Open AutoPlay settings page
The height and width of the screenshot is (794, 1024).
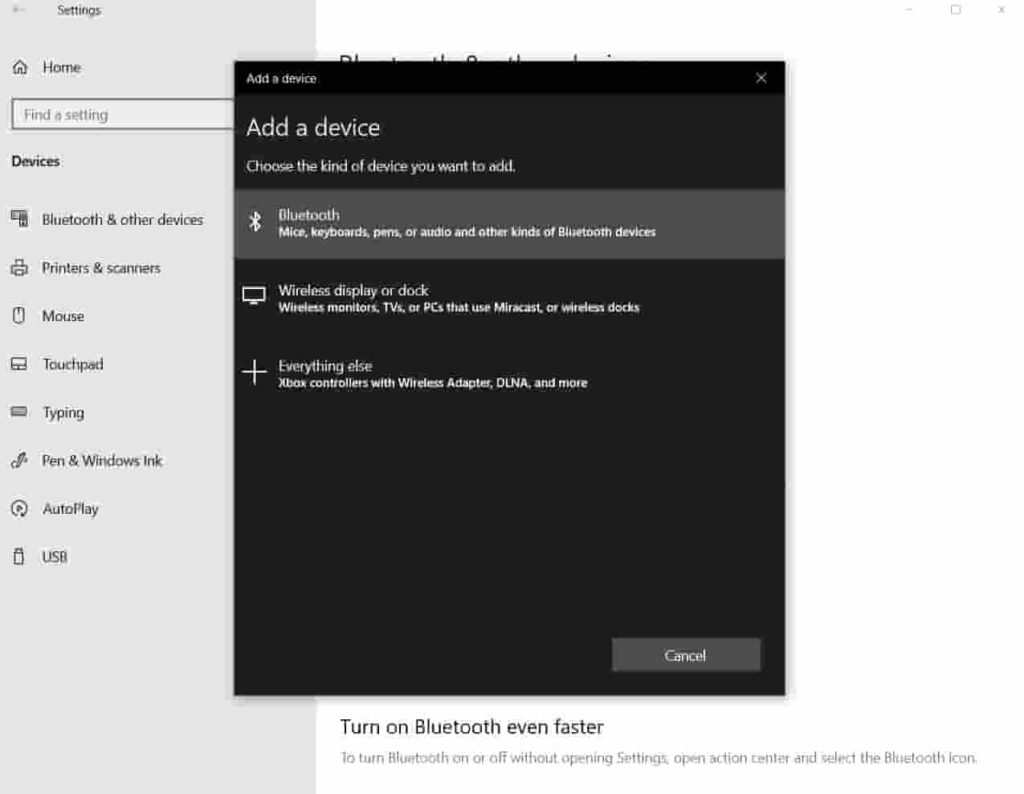coord(71,509)
